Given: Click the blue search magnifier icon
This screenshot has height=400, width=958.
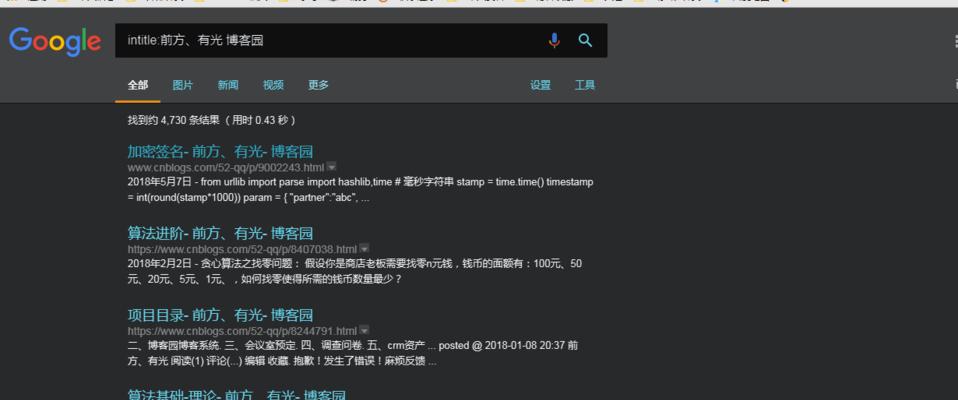Looking at the screenshot, I should point(585,40).
